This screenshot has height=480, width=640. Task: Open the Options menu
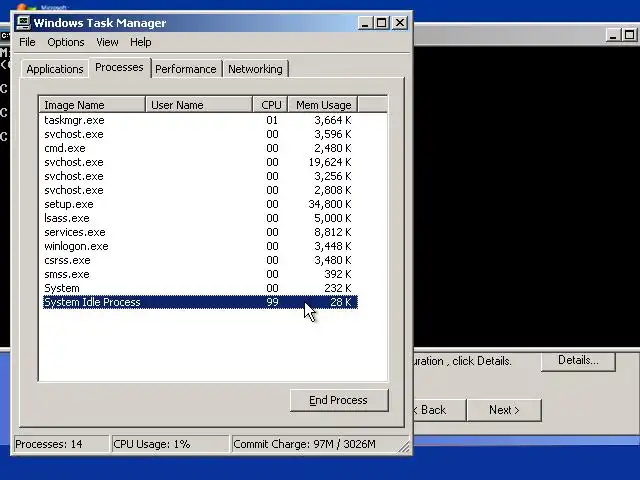click(66, 42)
